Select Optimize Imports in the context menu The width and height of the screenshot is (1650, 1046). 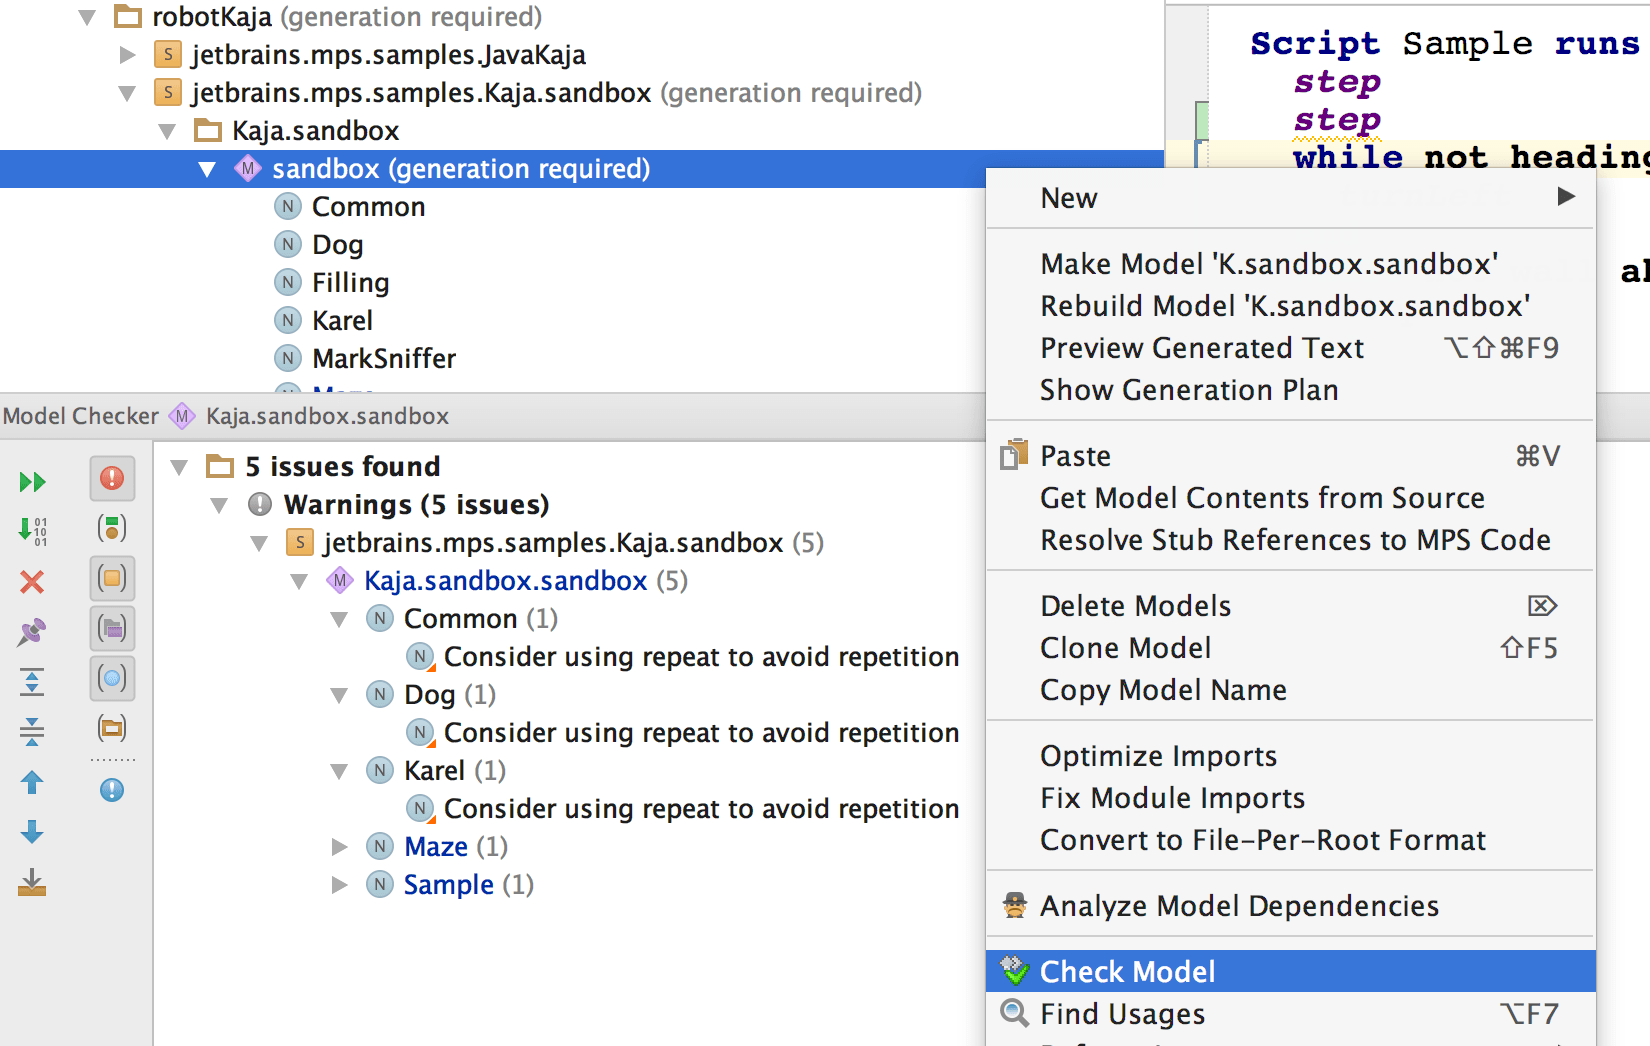1158,756
